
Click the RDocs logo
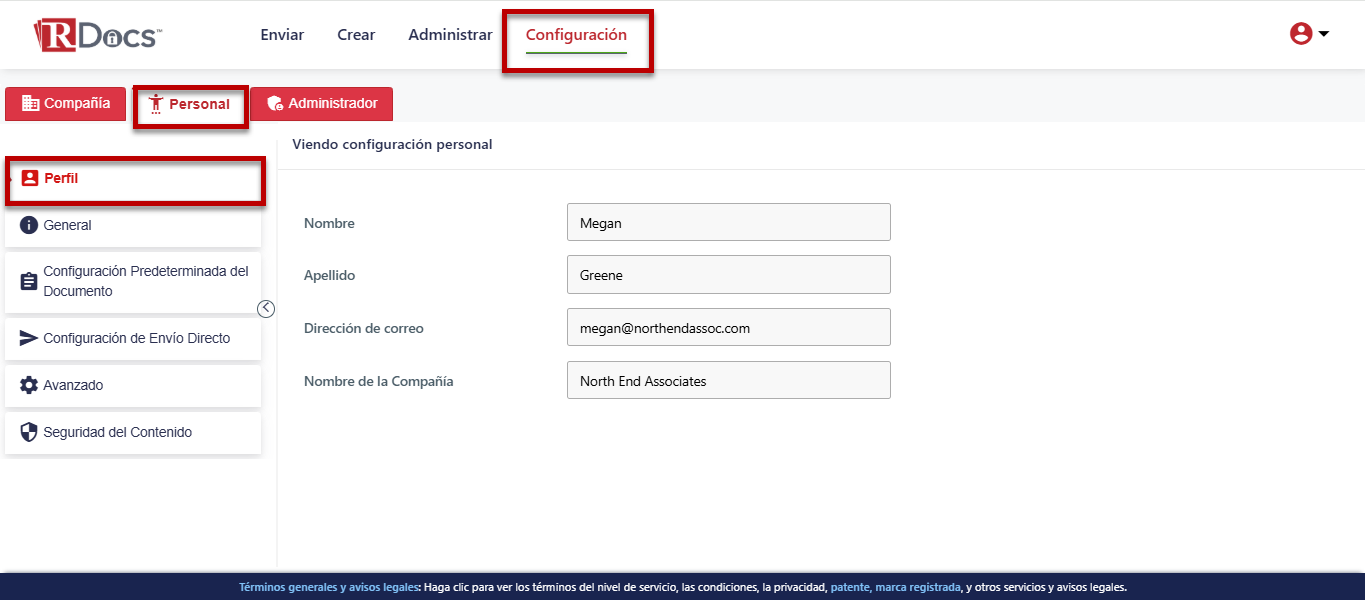tap(97, 35)
